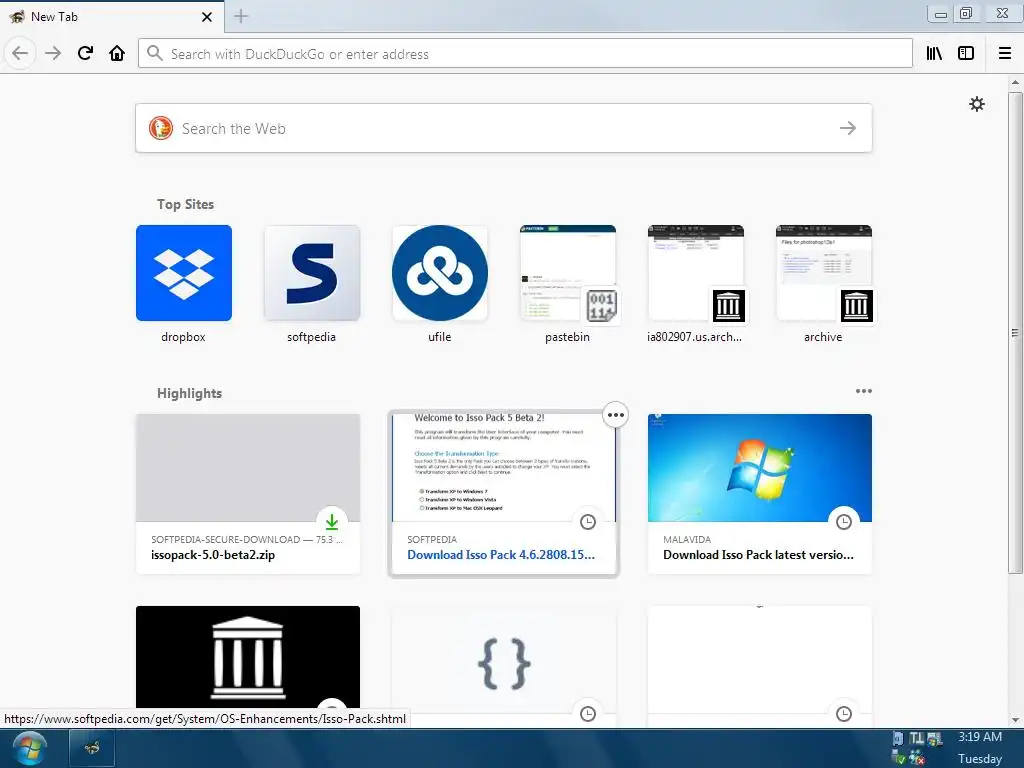Click the page vertical scrollbar
This screenshot has height=768, width=1024.
click(x=1015, y=333)
